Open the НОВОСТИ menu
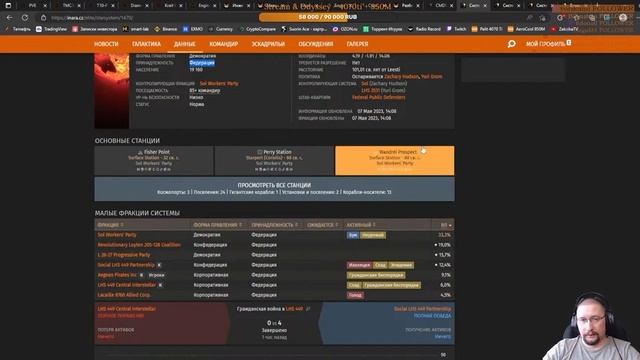640x360 pixels. (106, 44)
